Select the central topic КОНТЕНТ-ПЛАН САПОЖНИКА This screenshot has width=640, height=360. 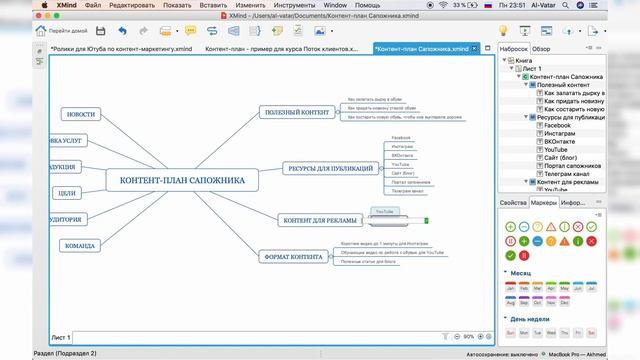[x=182, y=180]
